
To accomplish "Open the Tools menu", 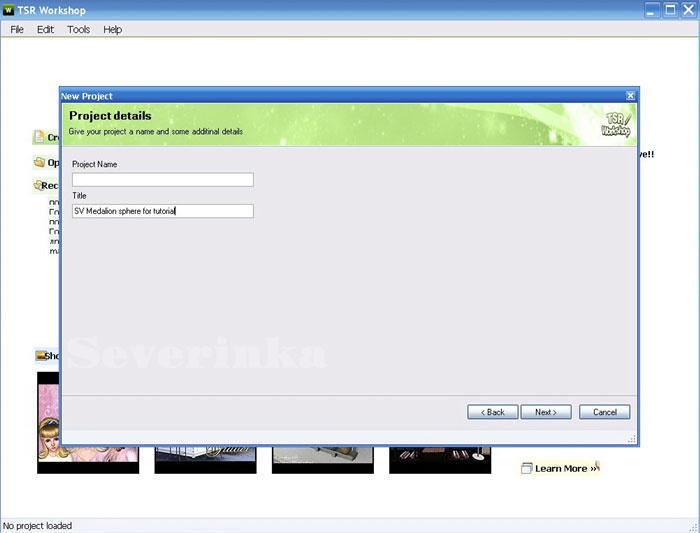I will [78, 29].
